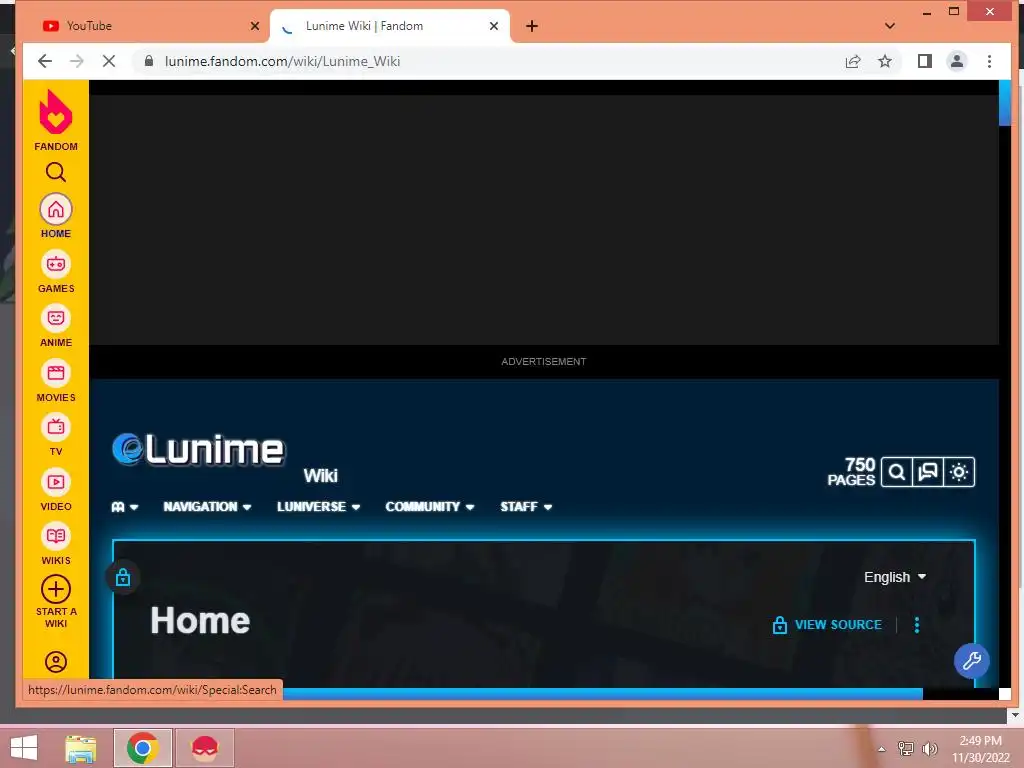Click the Fandom flame logo
Image resolution: width=1024 pixels, height=768 pixels.
click(x=56, y=112)
